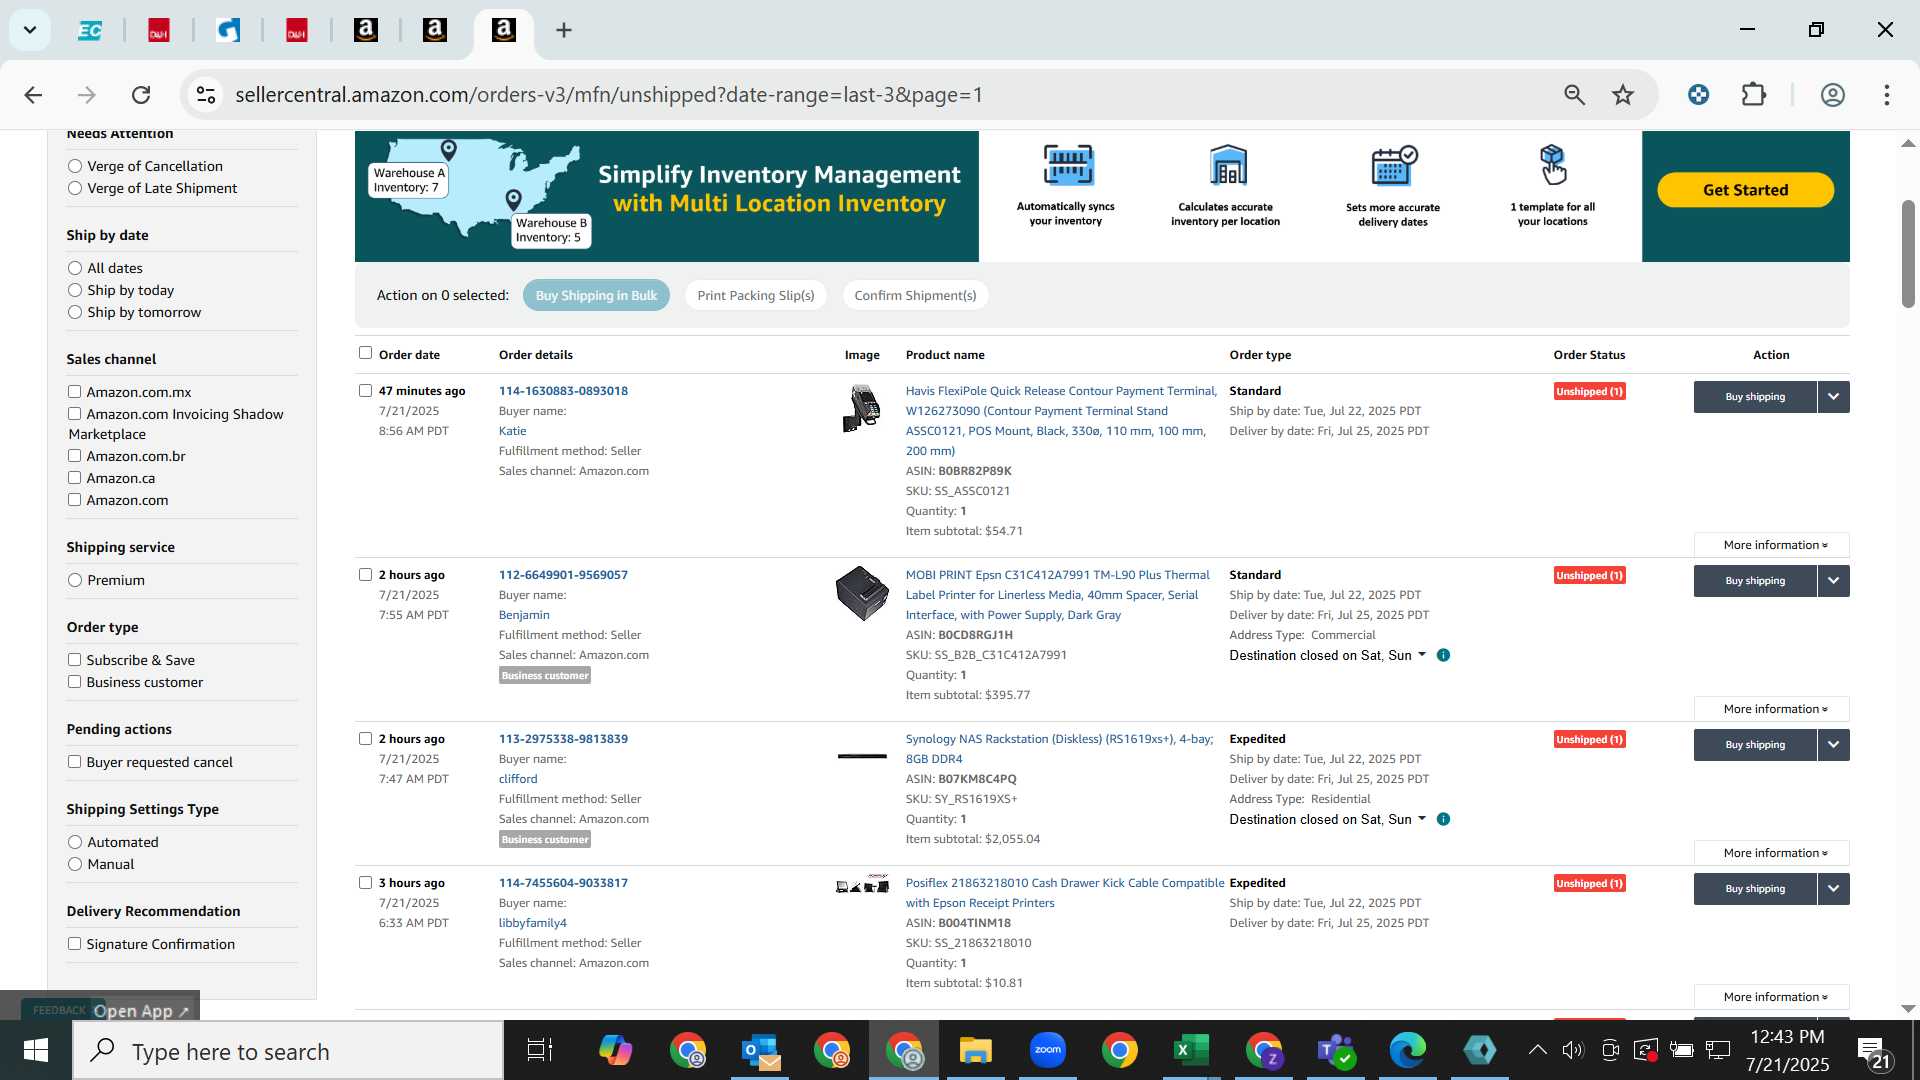This screenshot has height=1080, width=1920.
Task: Open Windows Start menu
Action: [x=36, y=1051]
